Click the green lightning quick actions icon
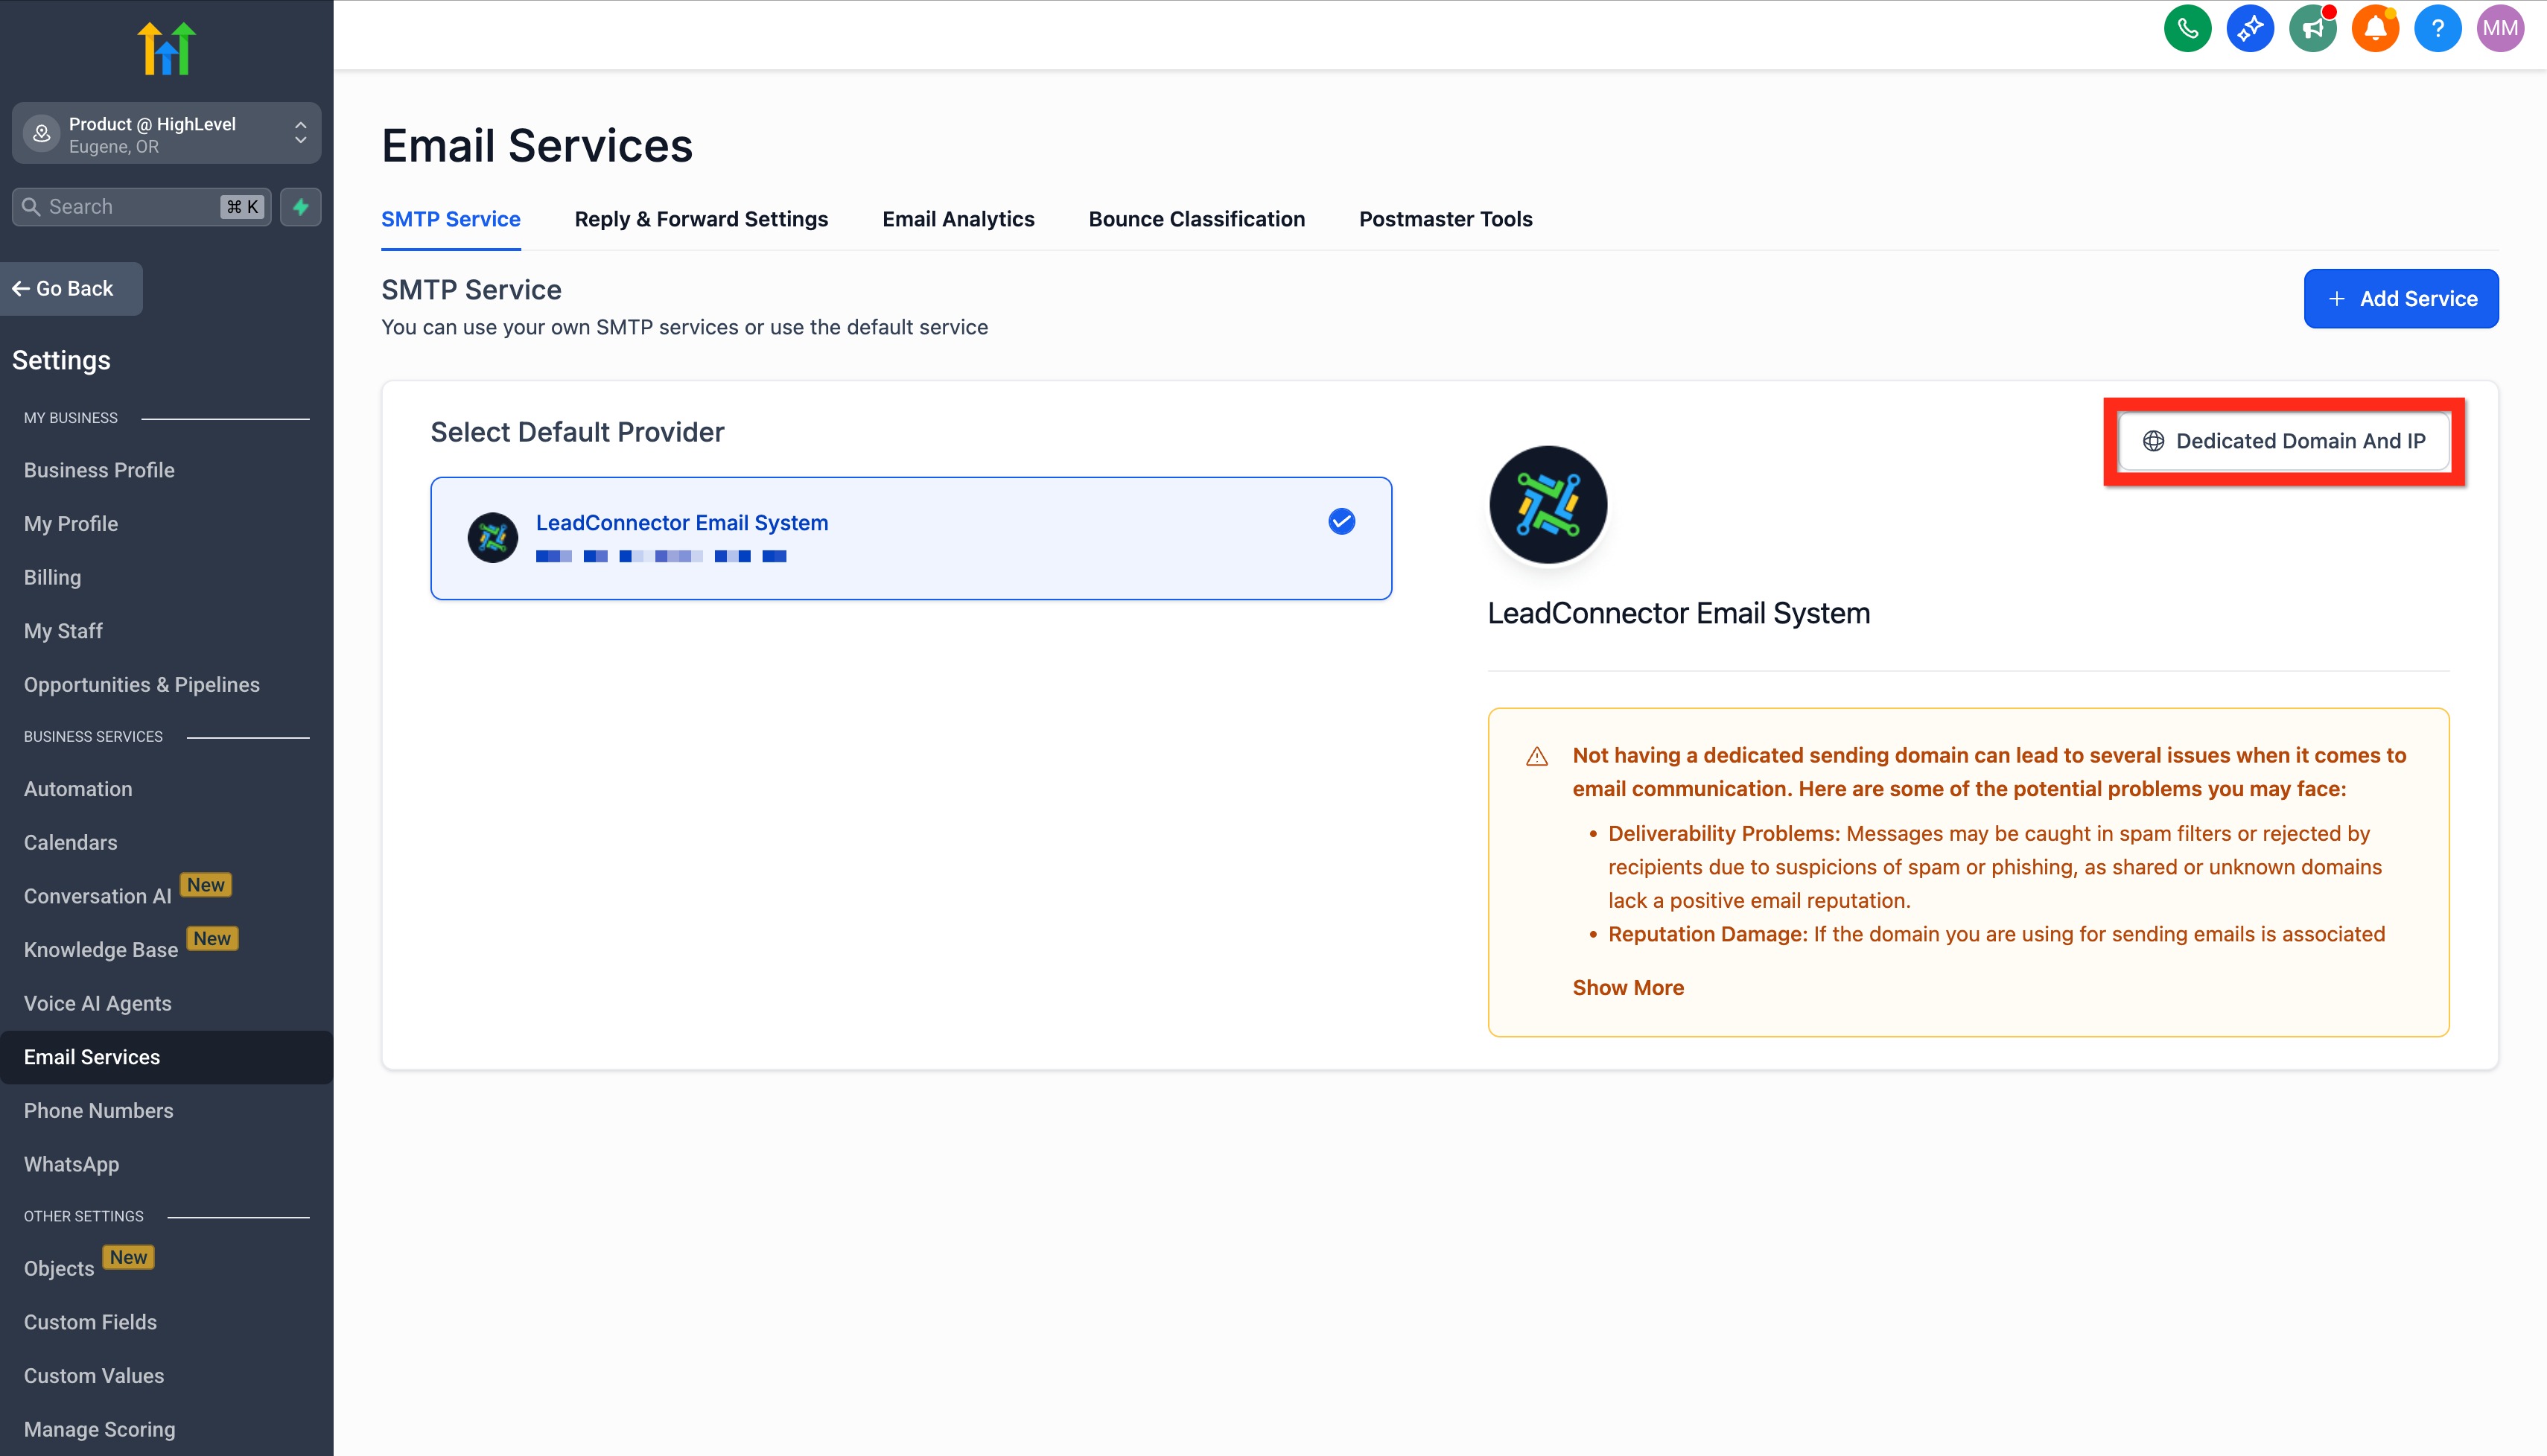 pyautogui.click(x=301, y=207)
